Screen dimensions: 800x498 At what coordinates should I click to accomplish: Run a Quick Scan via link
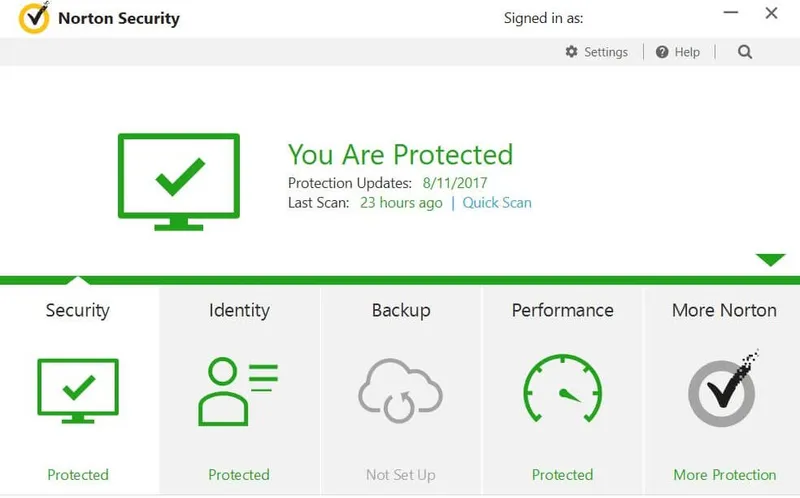coord(497,203)
